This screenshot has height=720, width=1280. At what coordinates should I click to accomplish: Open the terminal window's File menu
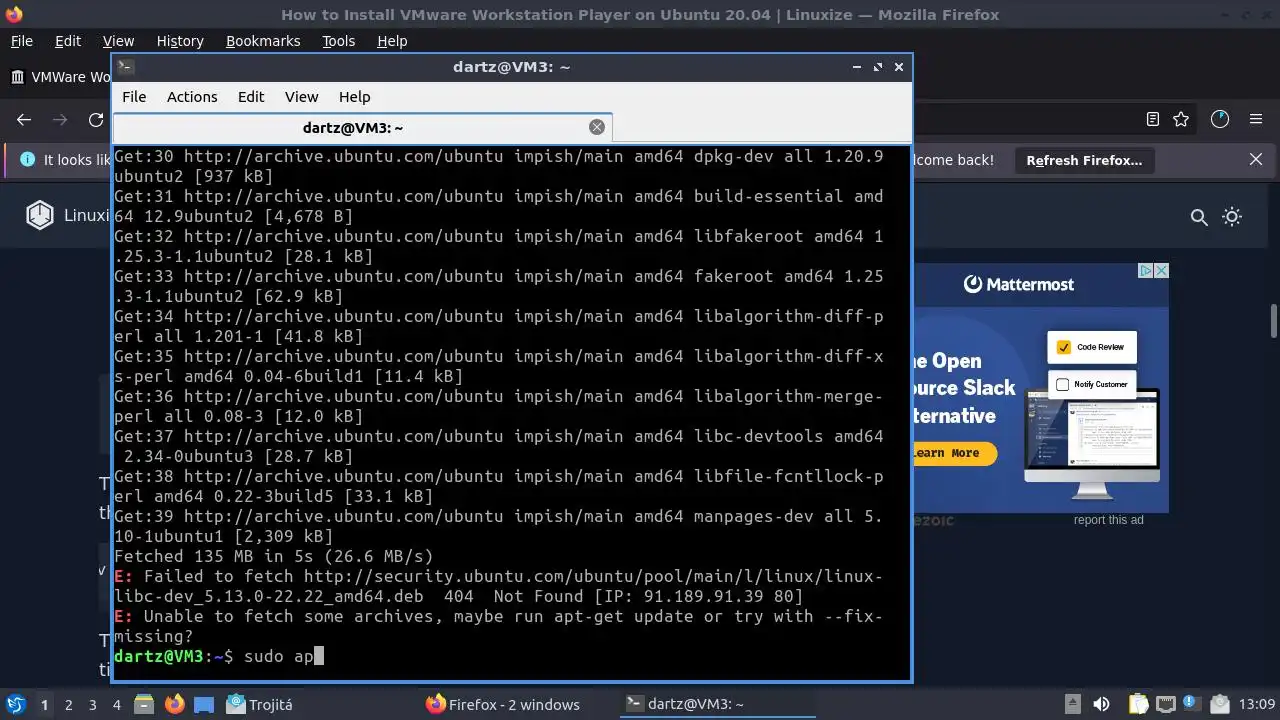134,97
